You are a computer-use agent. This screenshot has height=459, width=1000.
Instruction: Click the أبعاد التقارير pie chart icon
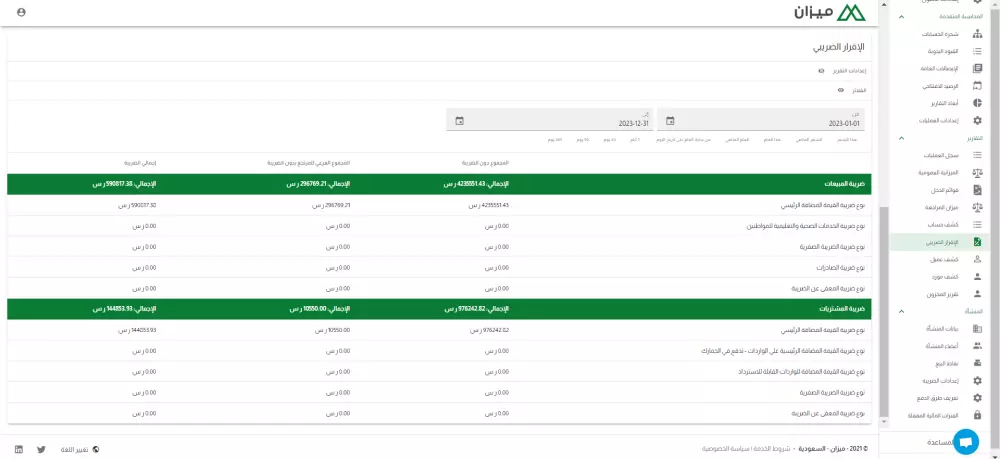[x=977, y=103]
